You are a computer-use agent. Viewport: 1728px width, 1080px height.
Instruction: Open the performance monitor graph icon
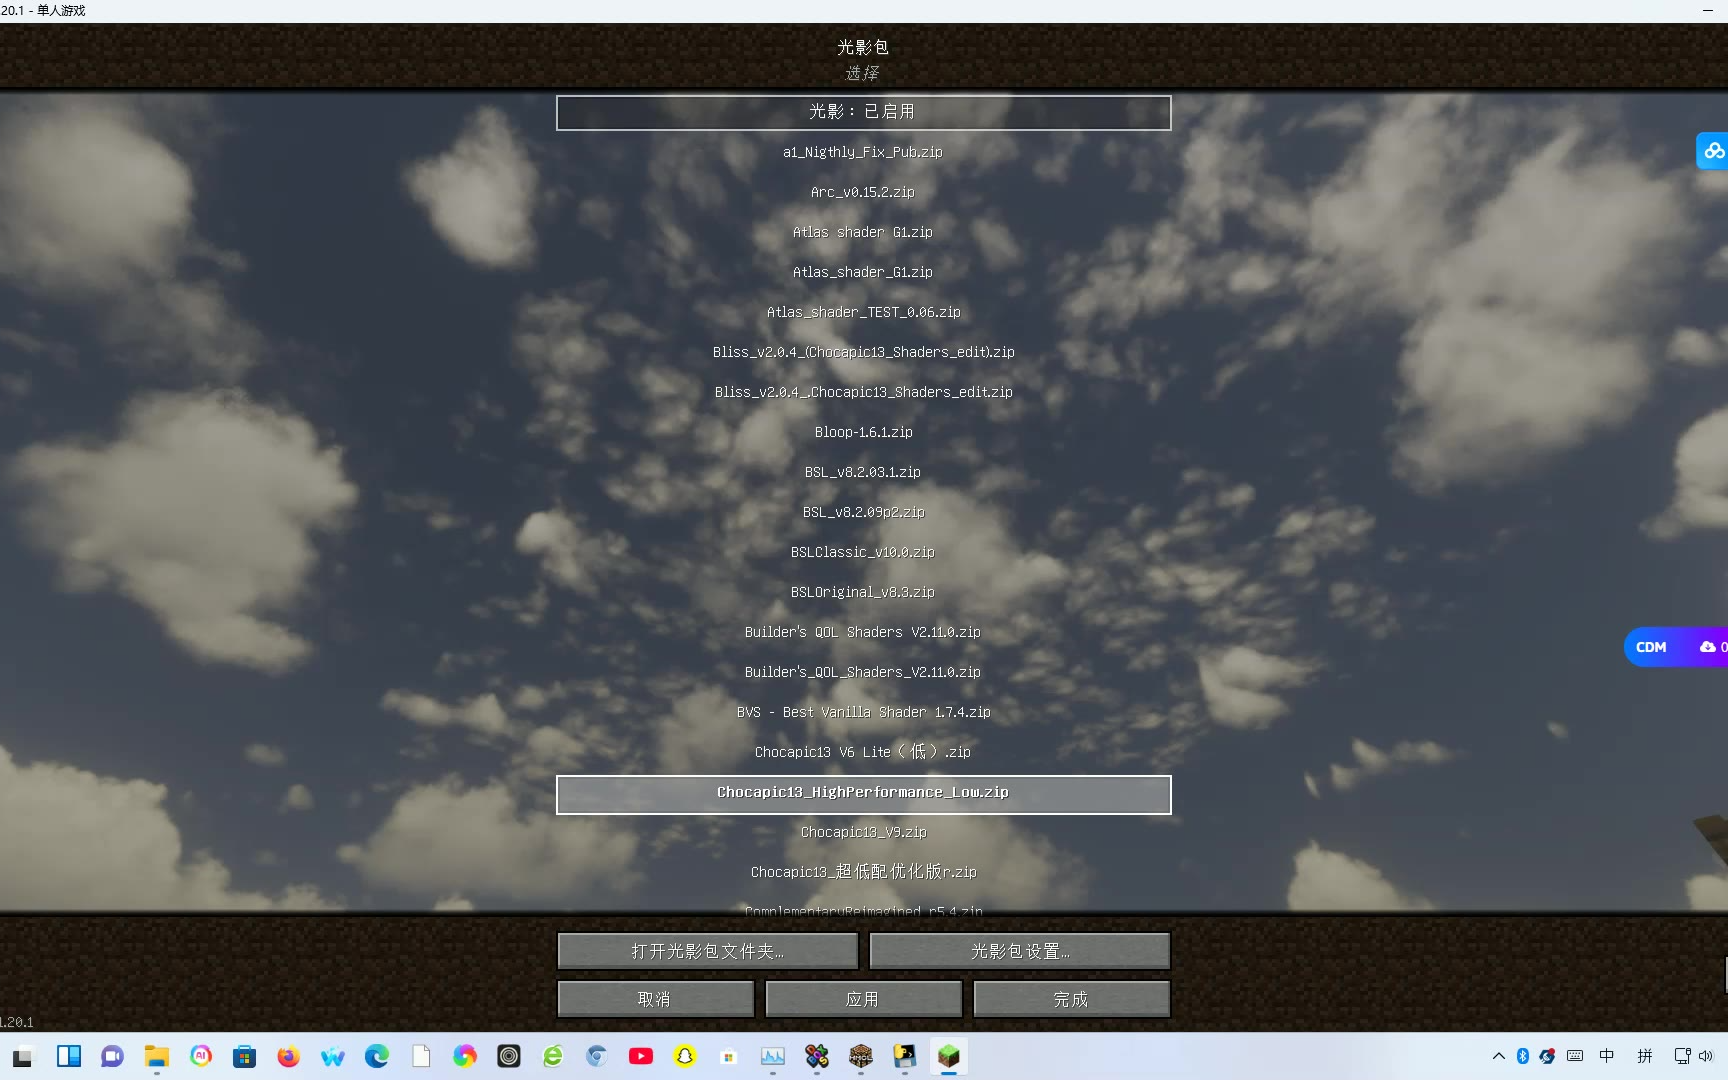click(773, 1056)
